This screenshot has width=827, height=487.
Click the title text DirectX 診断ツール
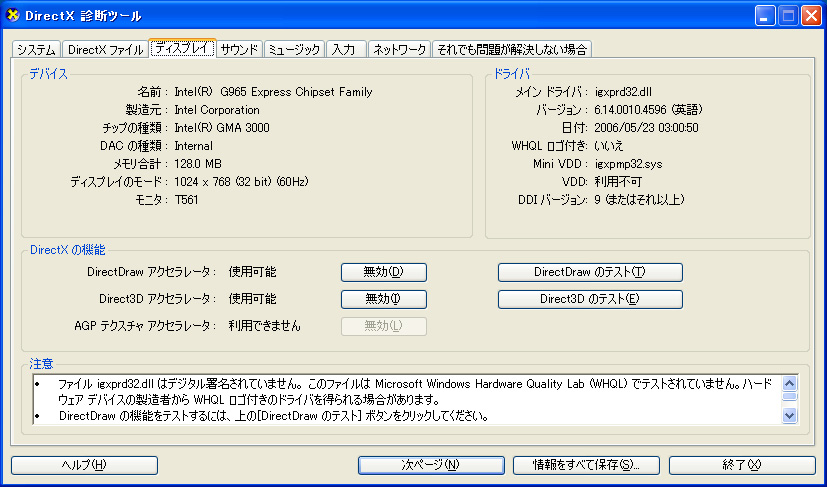[83, 16]
